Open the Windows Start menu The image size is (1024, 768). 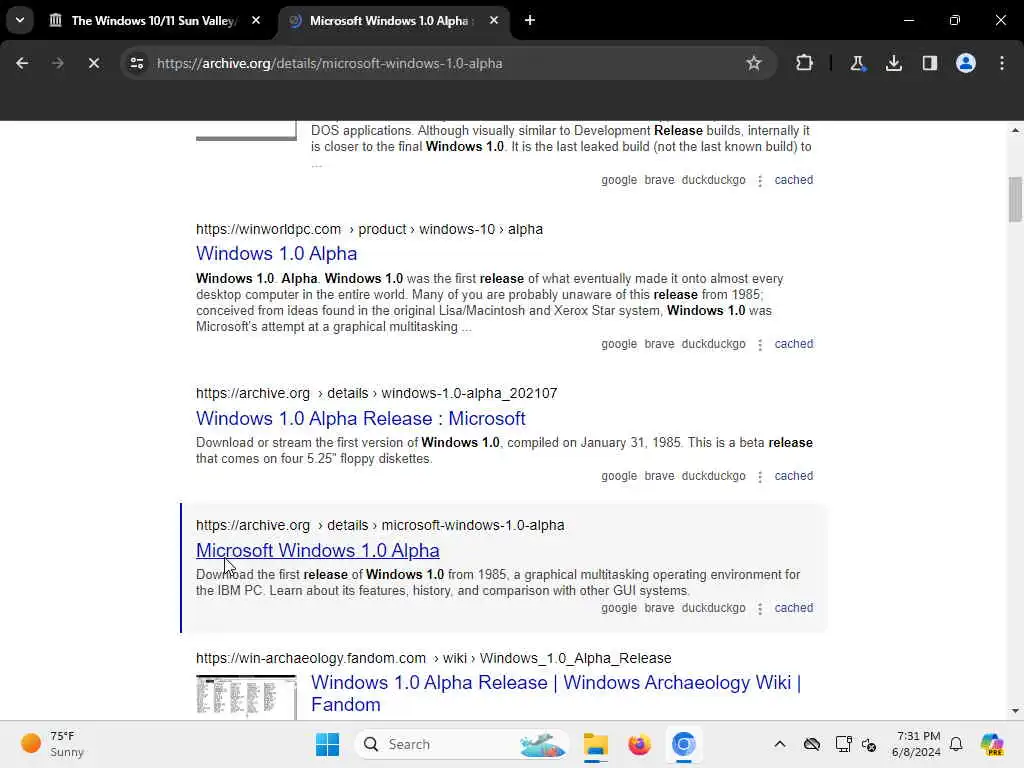click(x=327, y=744)
